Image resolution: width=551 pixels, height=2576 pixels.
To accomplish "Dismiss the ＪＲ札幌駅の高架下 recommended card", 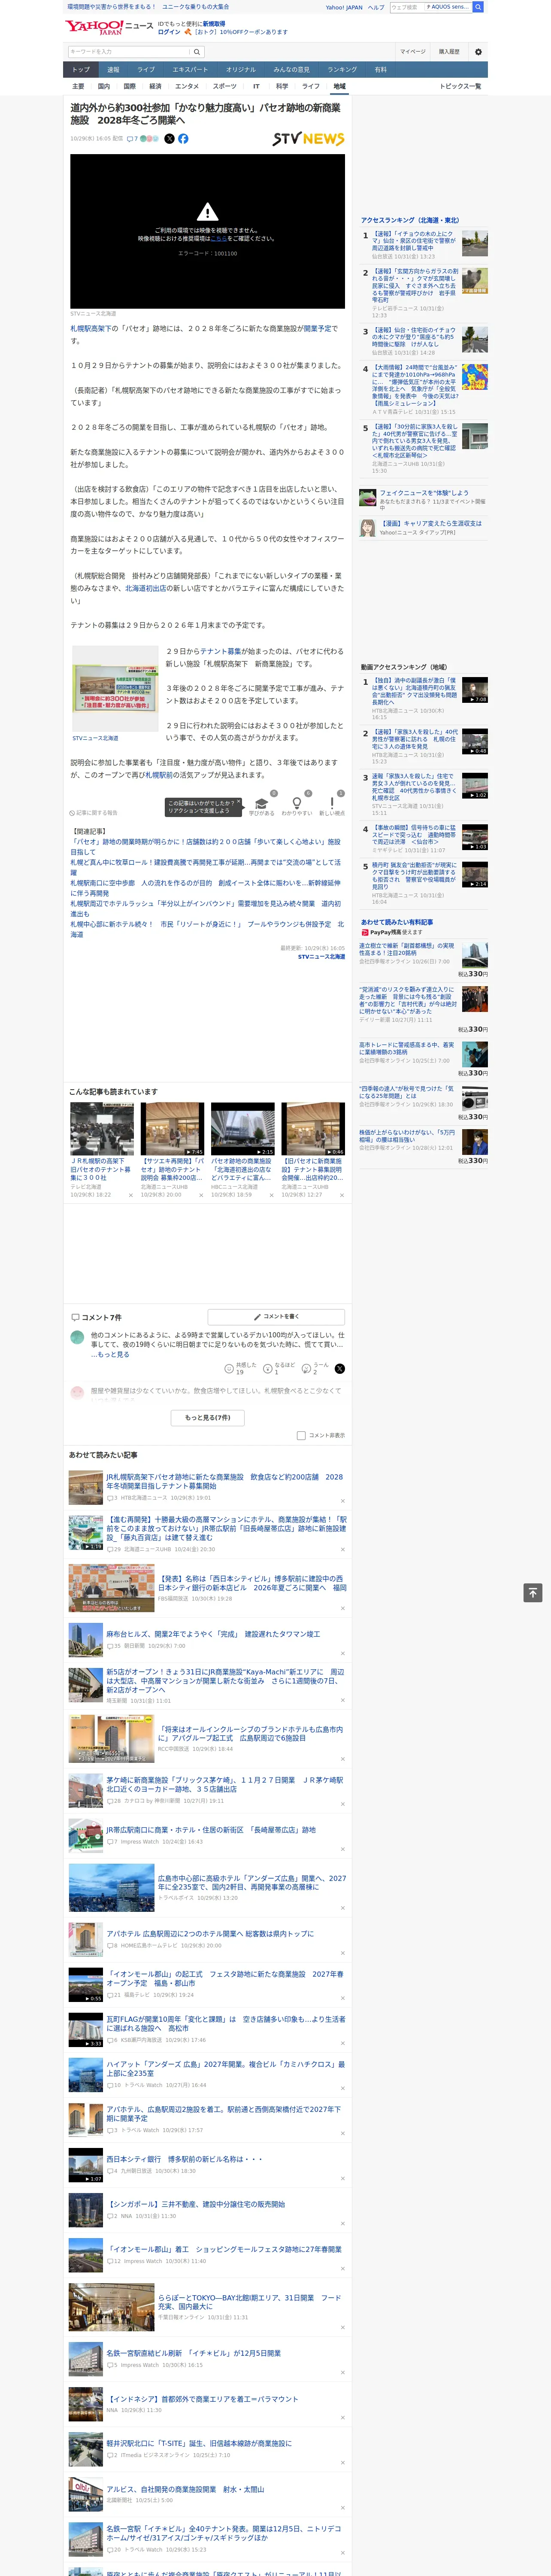I will point(130,1195).
